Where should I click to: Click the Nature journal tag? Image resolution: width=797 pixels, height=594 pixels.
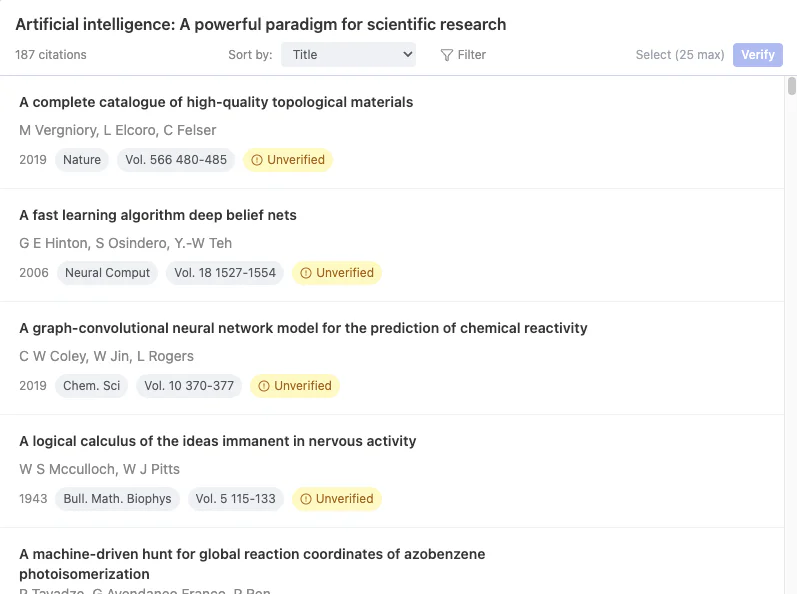point(82,160)
